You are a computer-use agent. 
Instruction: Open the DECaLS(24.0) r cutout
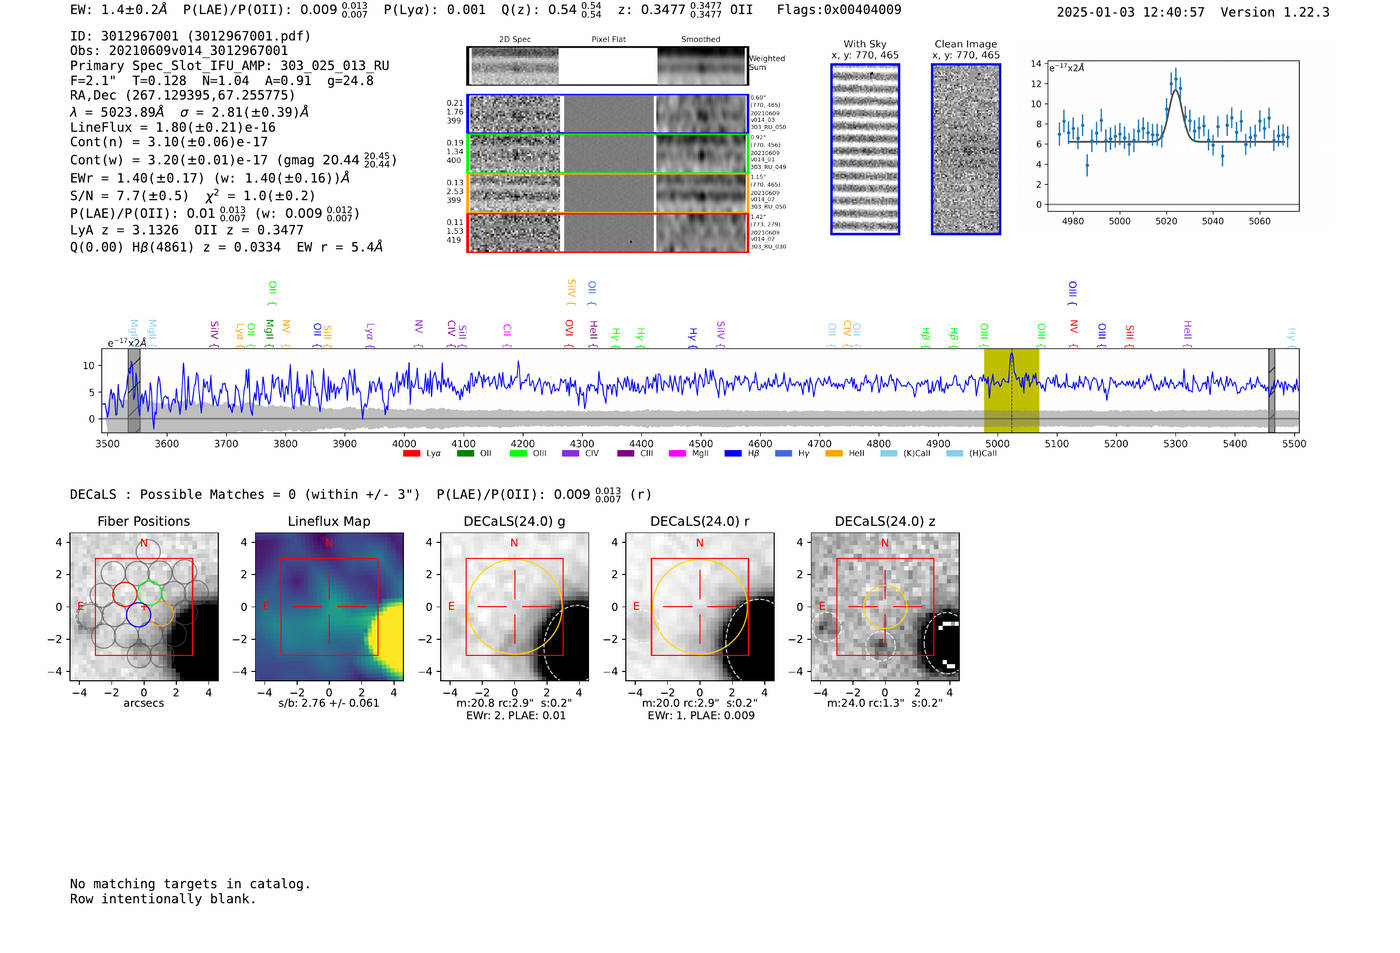(700, 607)
